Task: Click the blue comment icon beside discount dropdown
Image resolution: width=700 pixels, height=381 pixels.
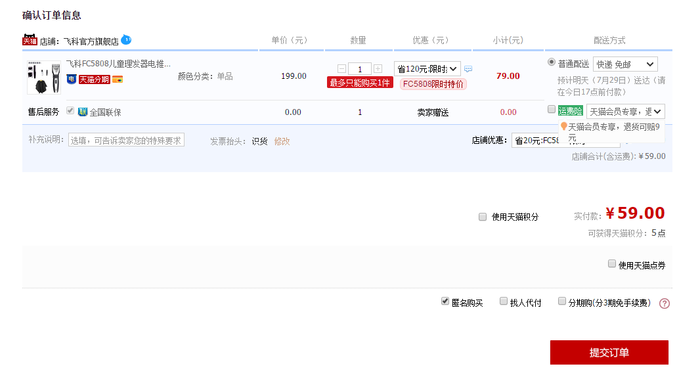Action: (x=468, y=69)
